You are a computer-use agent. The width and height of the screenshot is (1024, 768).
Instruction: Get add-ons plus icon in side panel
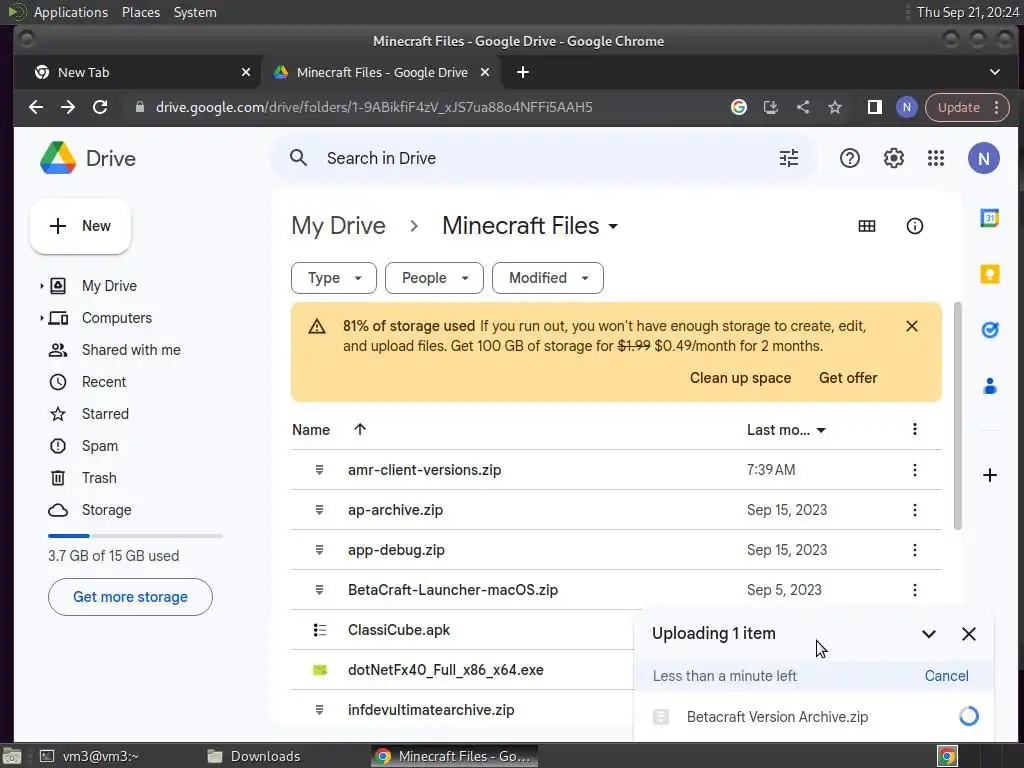(989, 475)
